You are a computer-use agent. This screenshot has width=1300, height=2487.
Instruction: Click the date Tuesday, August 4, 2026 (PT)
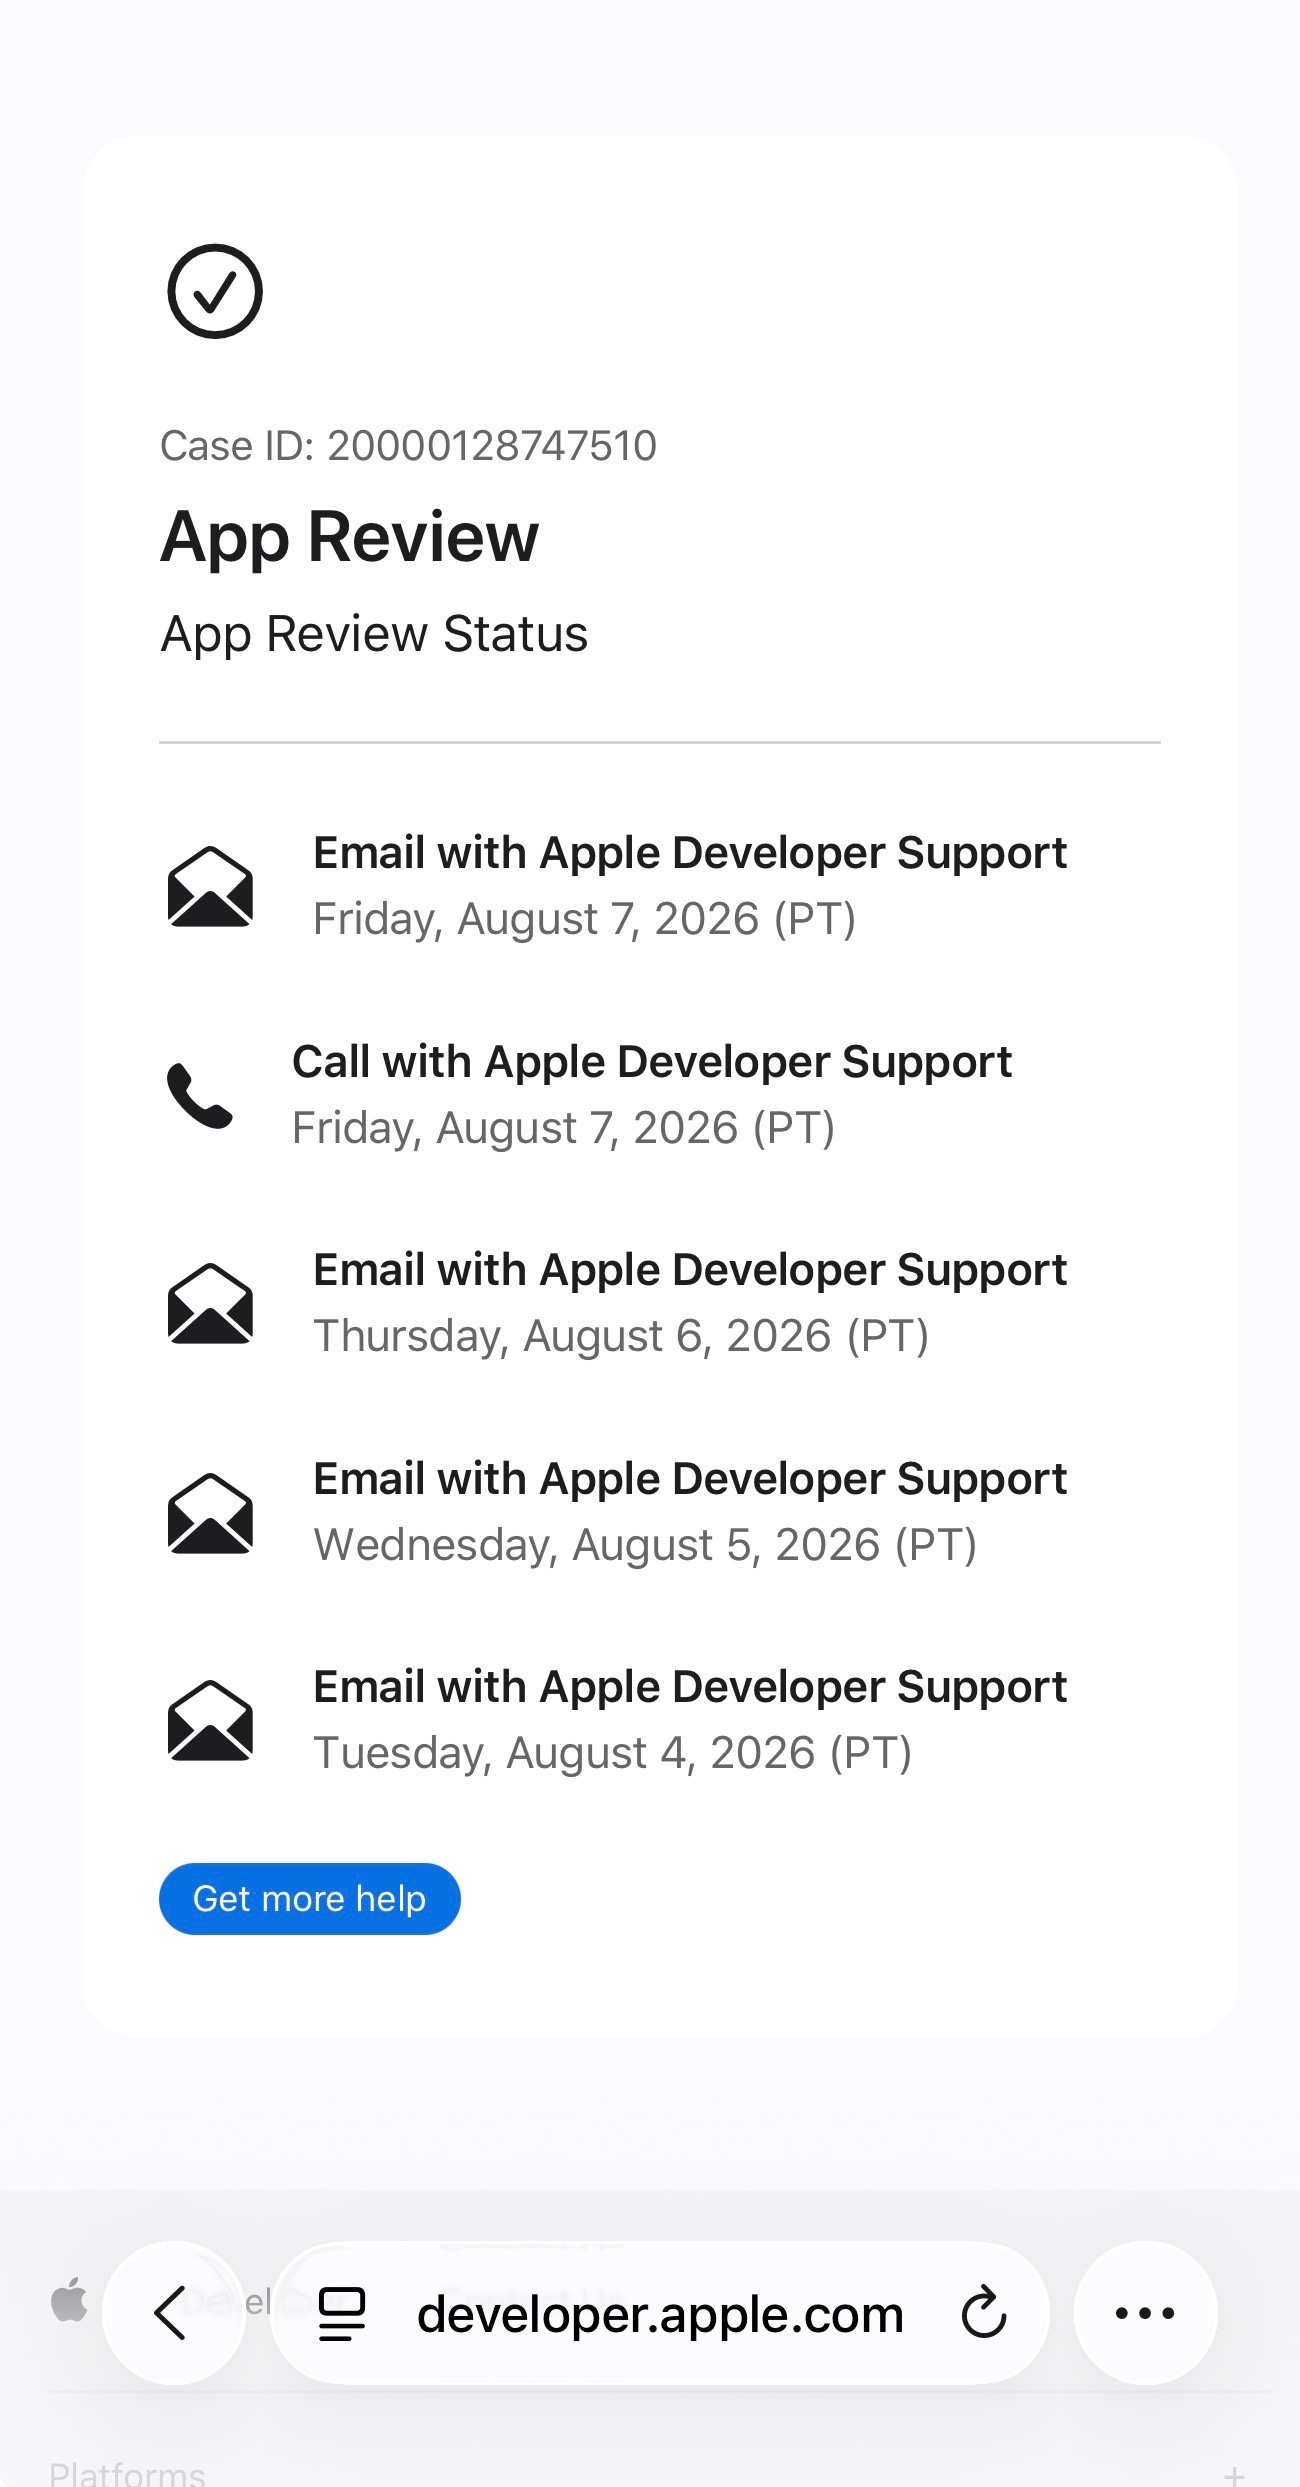point(612,1753)
